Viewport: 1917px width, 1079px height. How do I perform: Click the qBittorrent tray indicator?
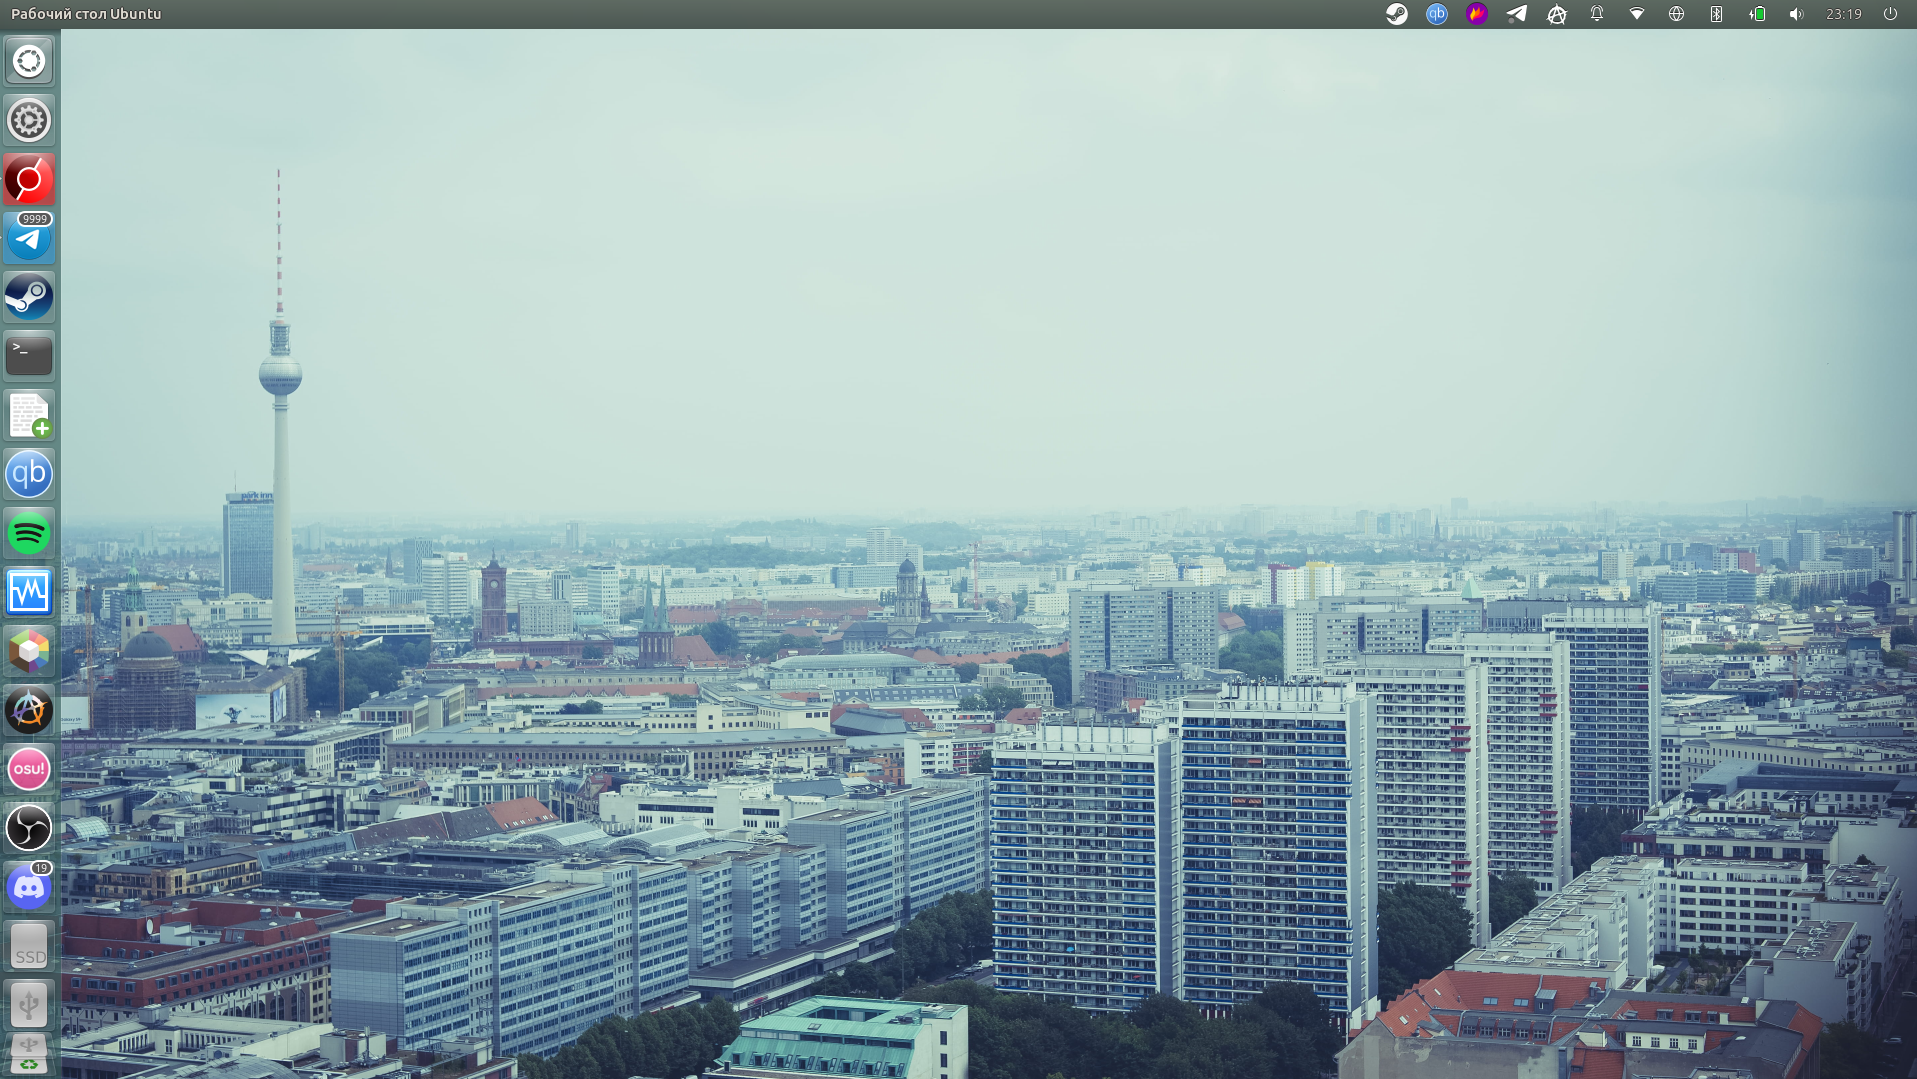click(x=1437, y=14)
